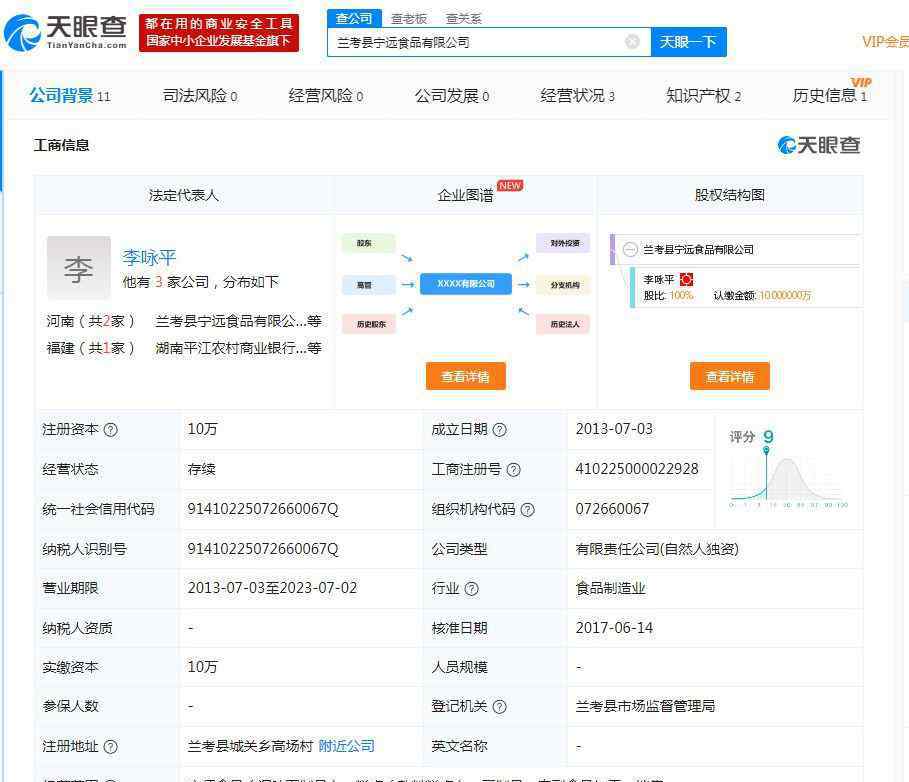
Task: Click the 公司类型 value 有限责任公司(自然人独资)
Action: 657,549
